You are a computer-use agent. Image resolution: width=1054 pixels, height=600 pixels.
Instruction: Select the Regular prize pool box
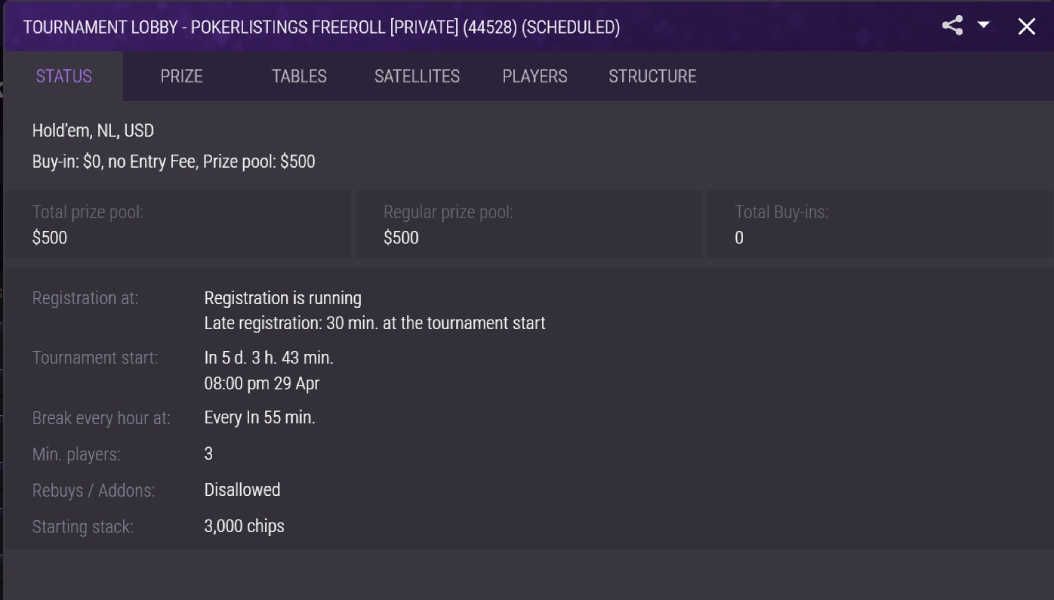(x=529, y=224)
